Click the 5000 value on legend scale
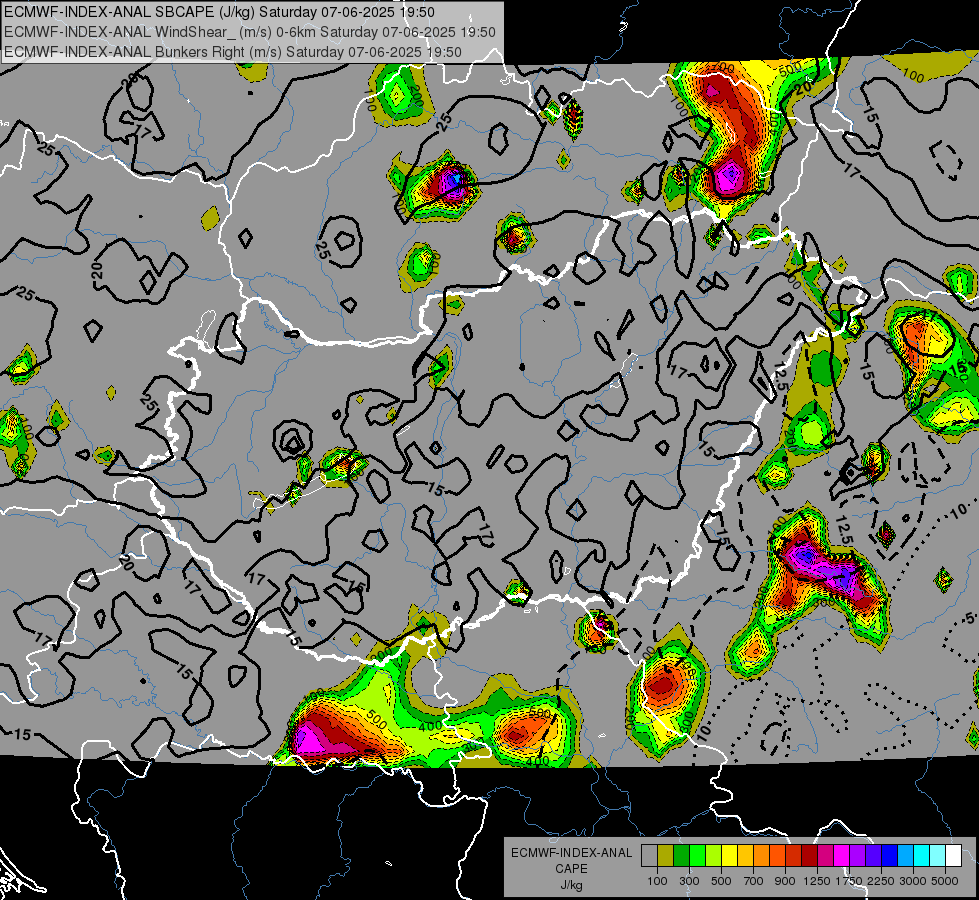The image size is (979, 900). click(945, 881)
